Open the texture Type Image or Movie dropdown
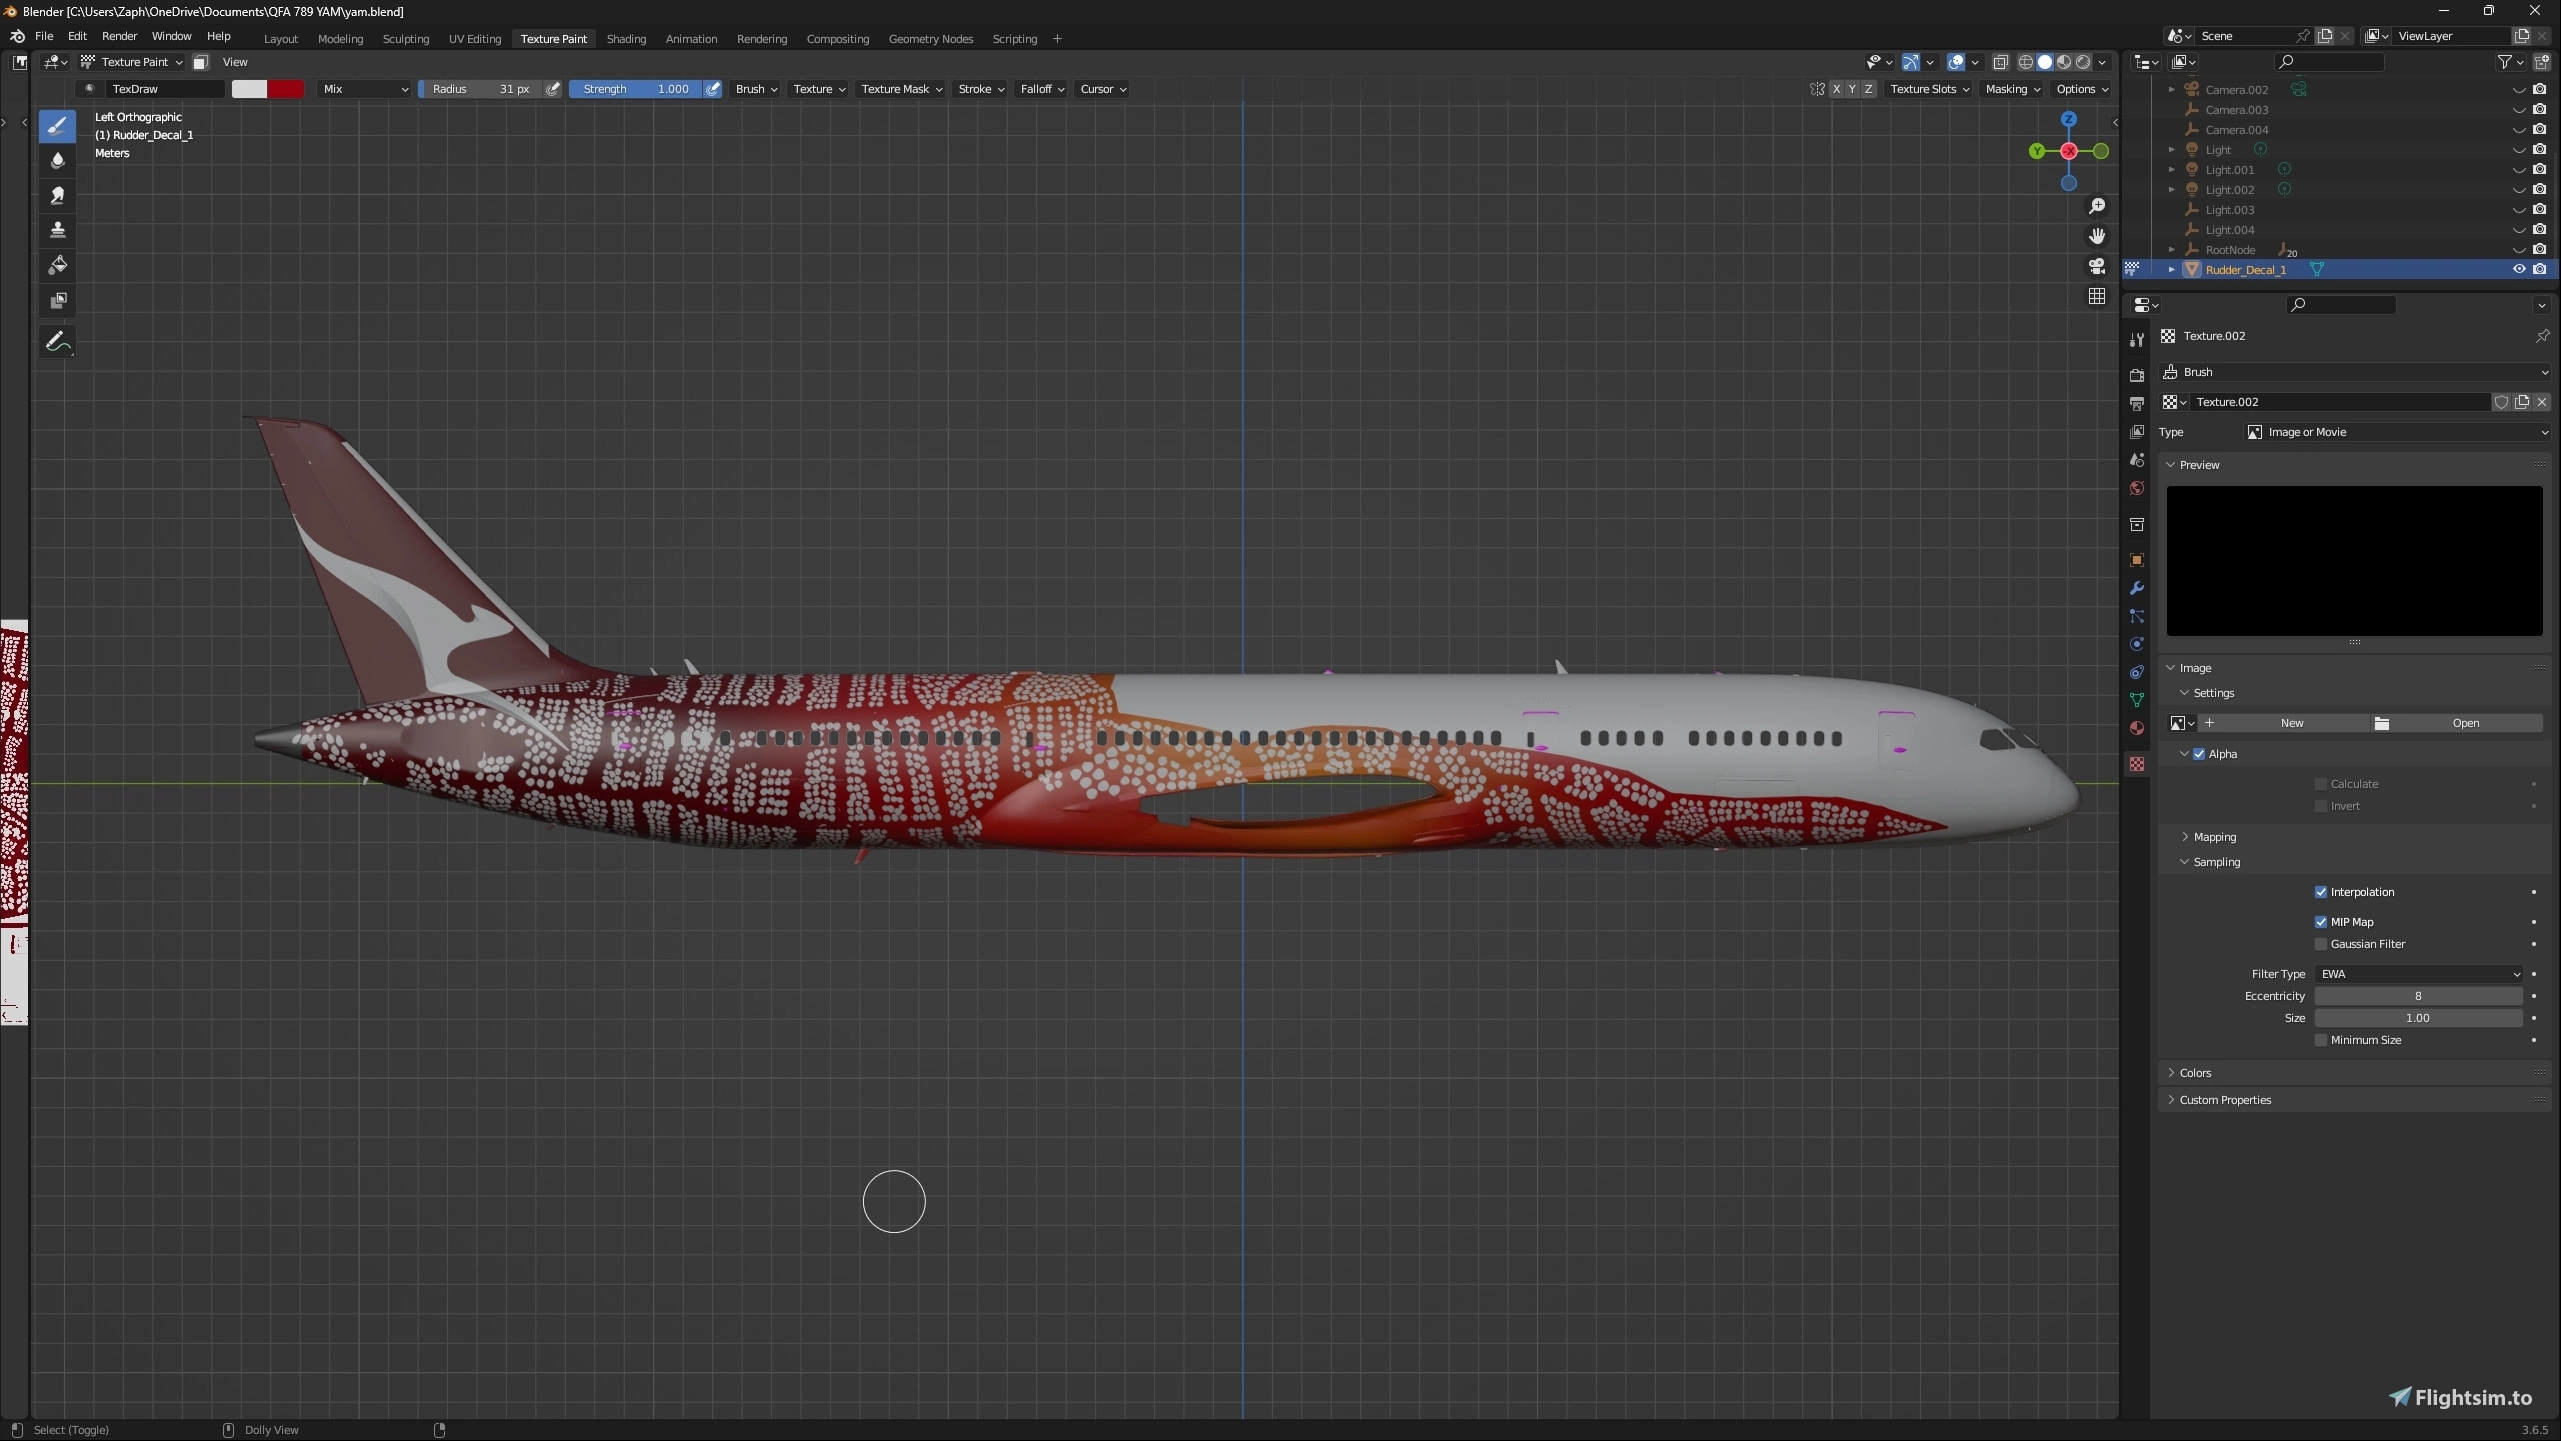This screenshot has height=1441, width=2561. tap(2396, 432)
